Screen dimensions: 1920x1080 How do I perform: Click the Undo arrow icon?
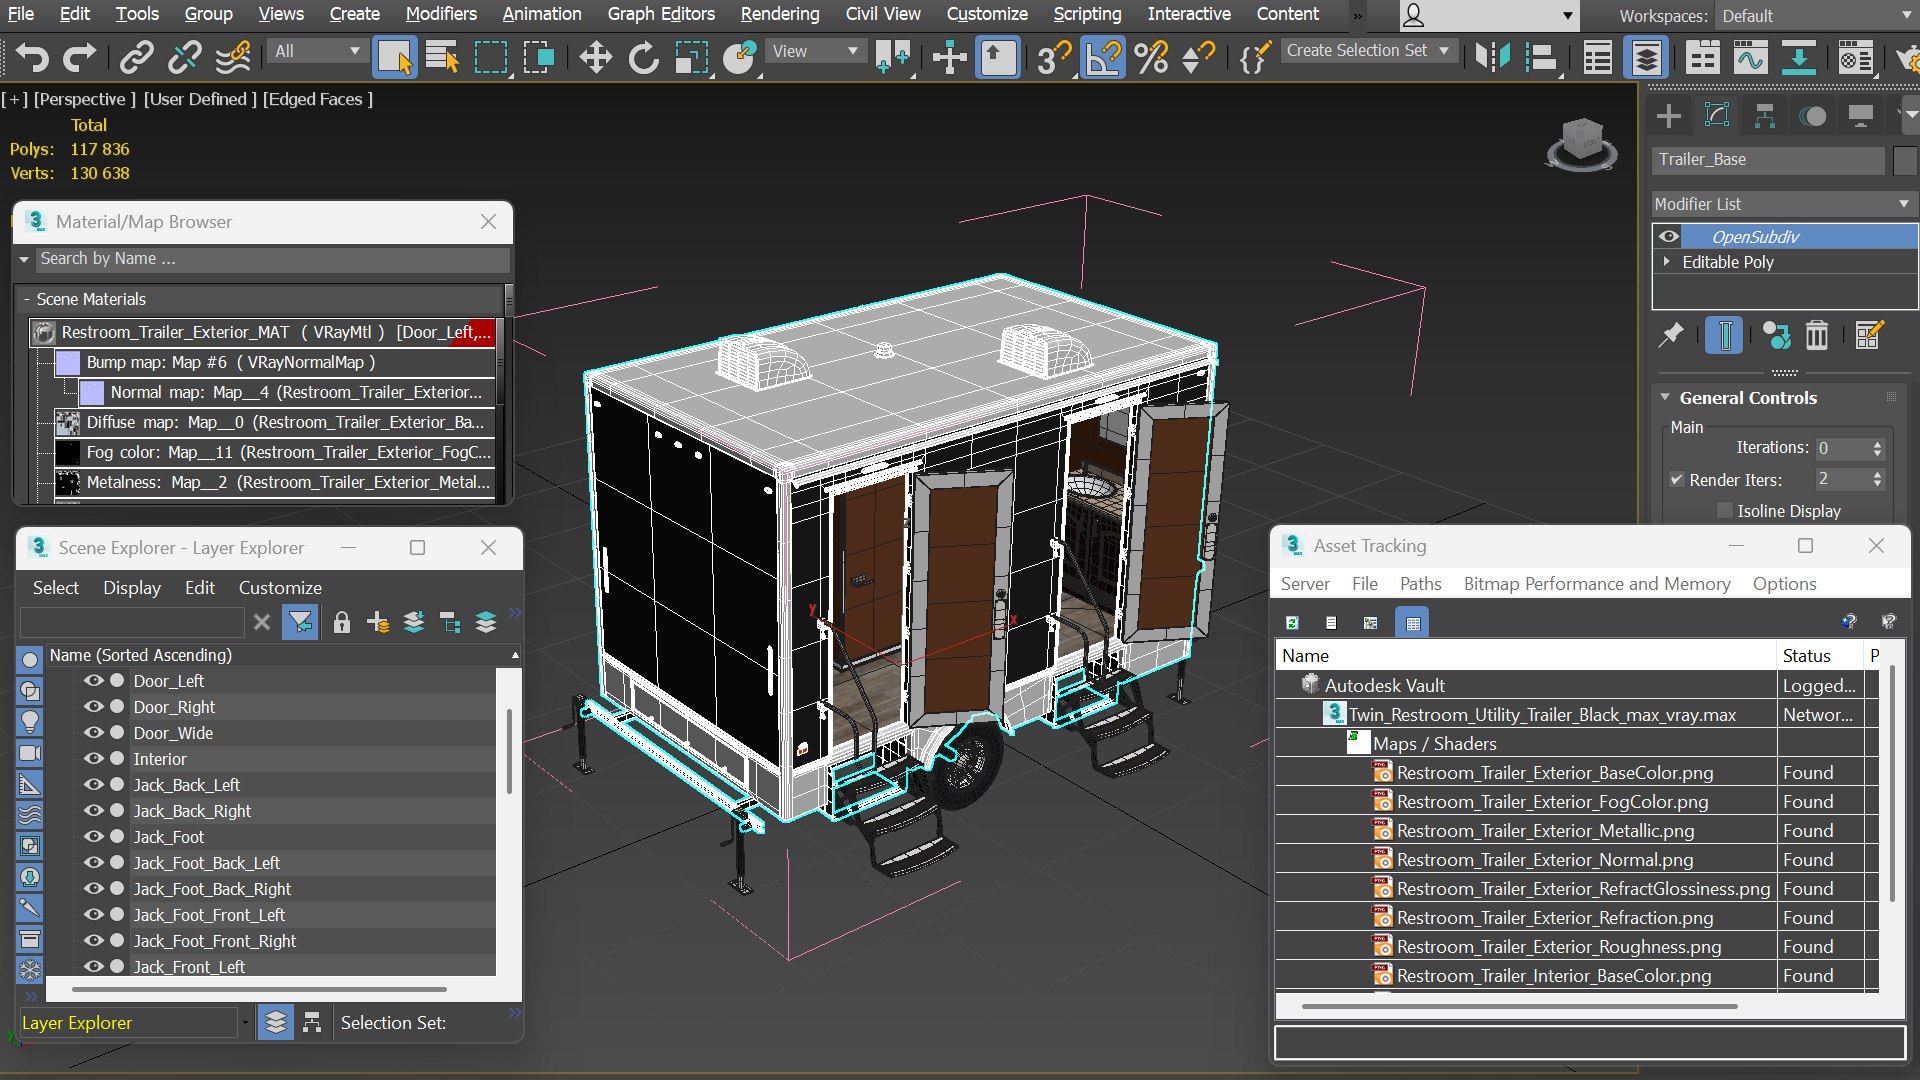pyautogui.click(x=33, y=57)
